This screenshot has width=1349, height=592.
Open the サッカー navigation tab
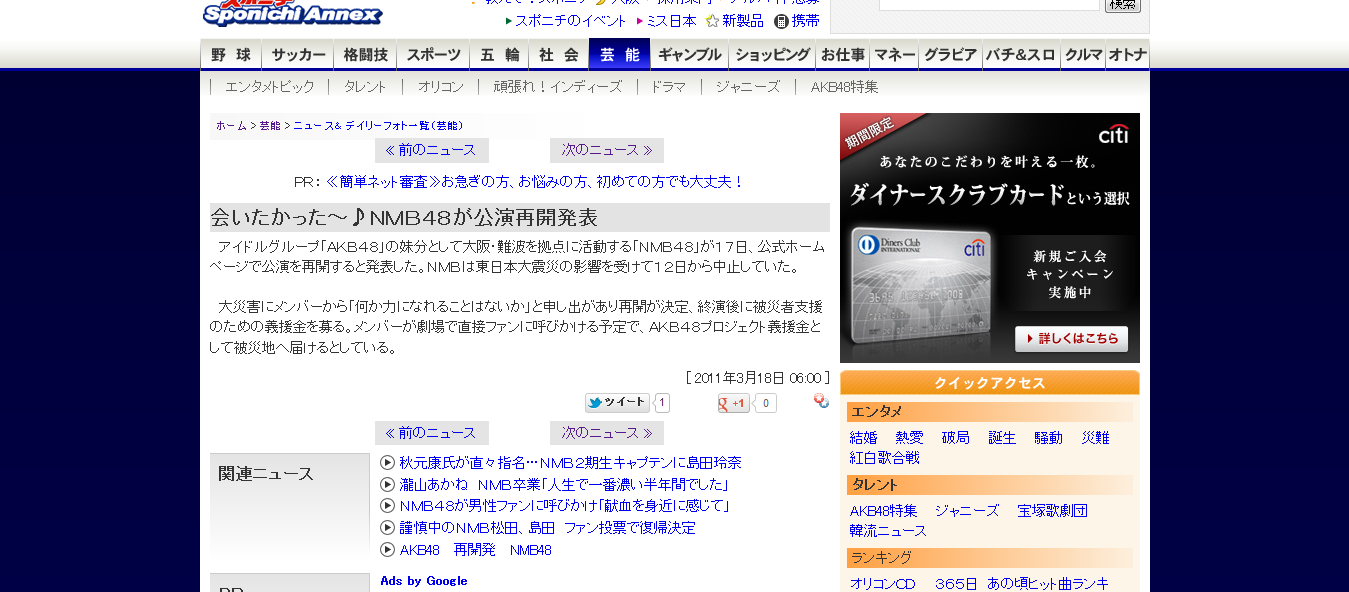click(x=298, y=55)
